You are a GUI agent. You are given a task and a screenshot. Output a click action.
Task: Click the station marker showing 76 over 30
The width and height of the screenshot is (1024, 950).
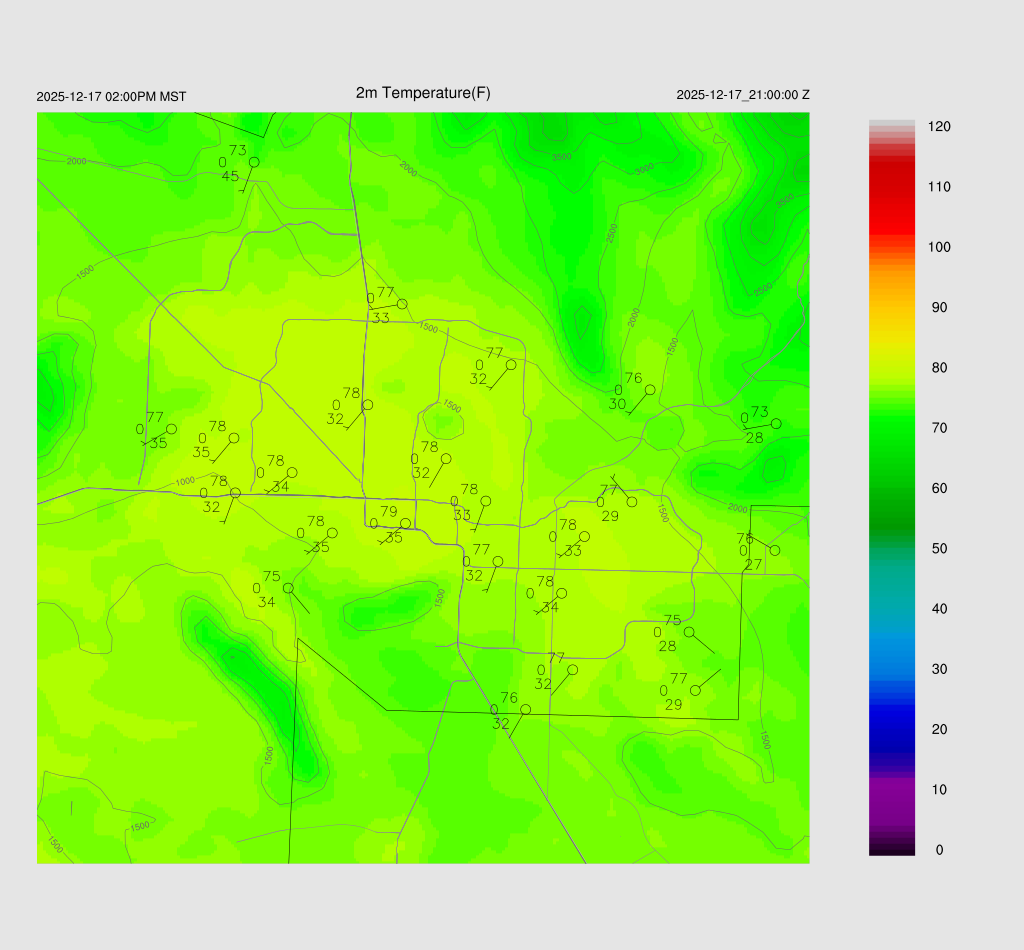[x=649, y=390]
